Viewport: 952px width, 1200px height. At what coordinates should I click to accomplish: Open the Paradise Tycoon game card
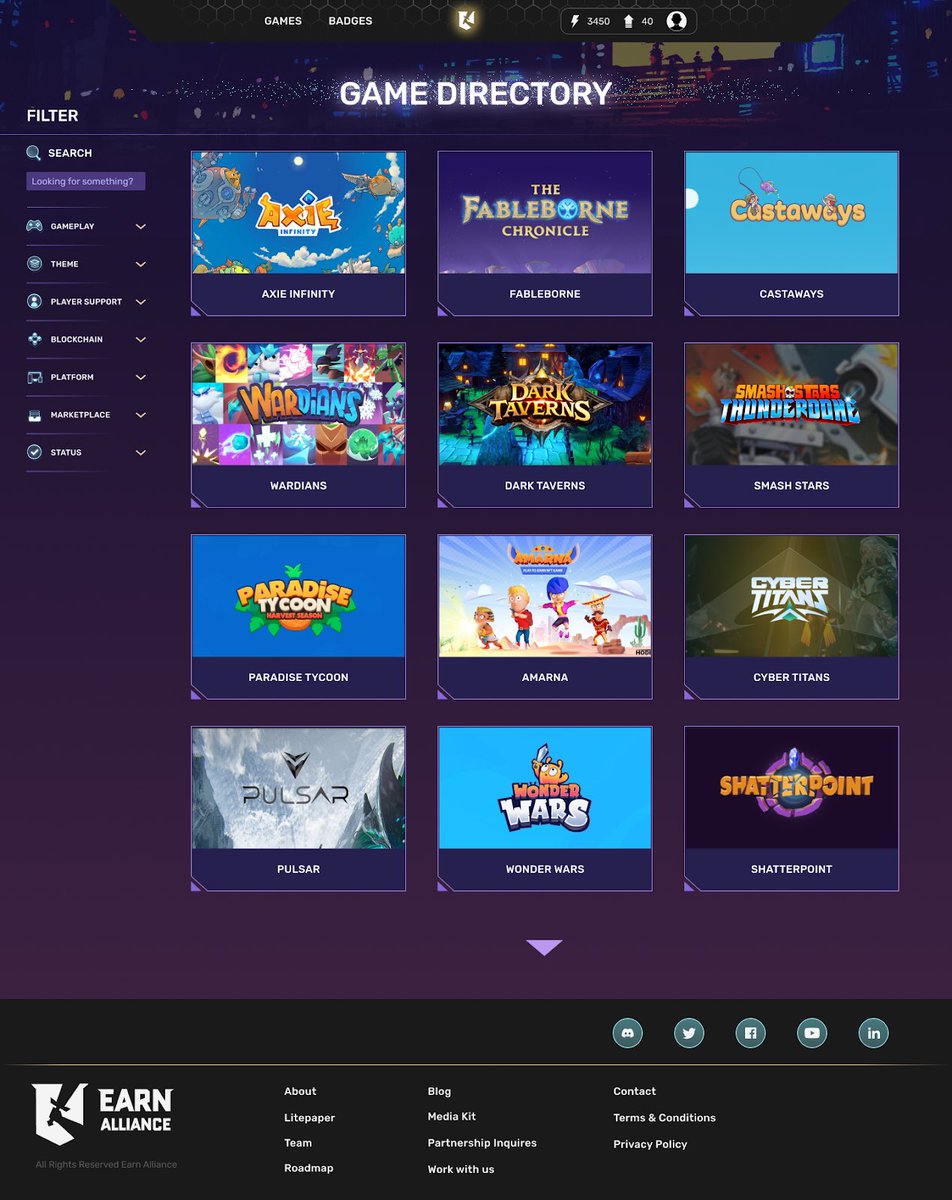point(298,617)
